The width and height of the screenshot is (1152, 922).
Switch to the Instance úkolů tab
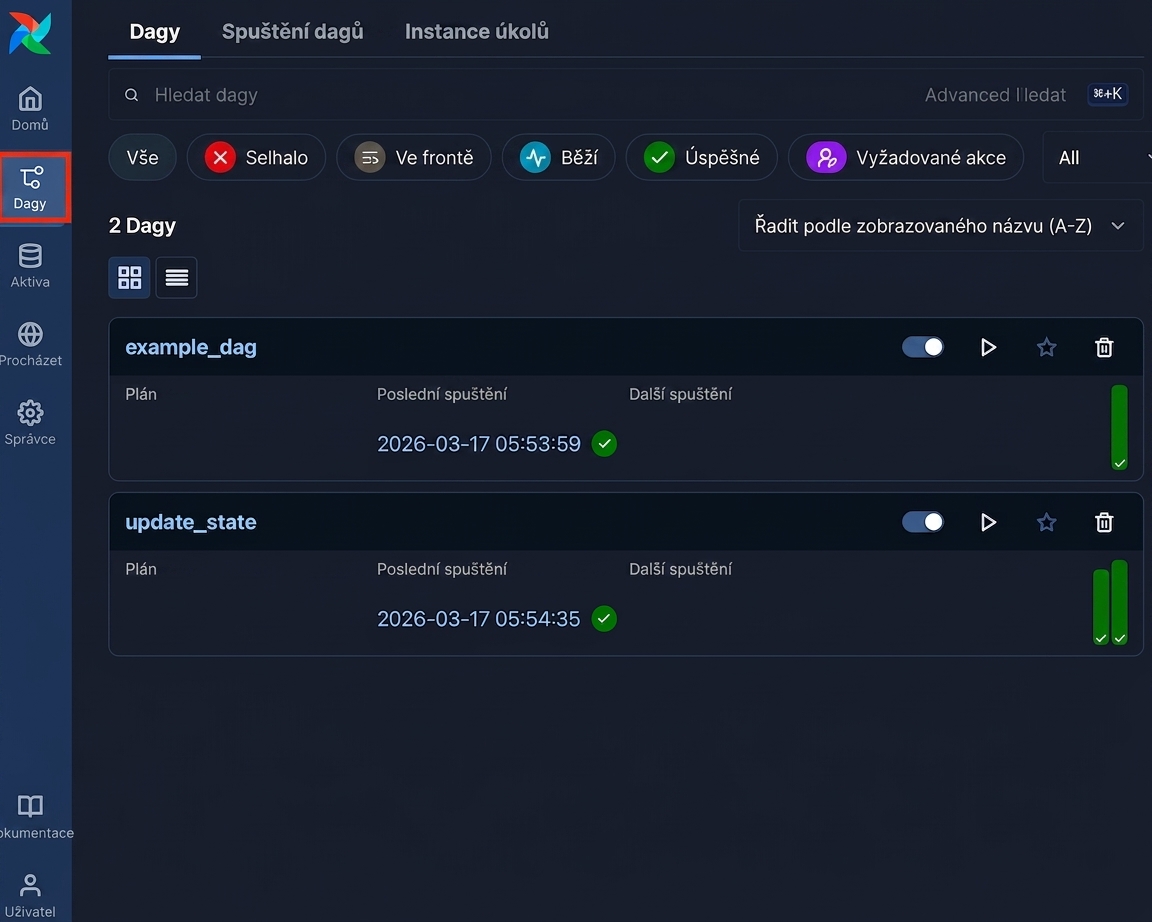click(477, 32)
